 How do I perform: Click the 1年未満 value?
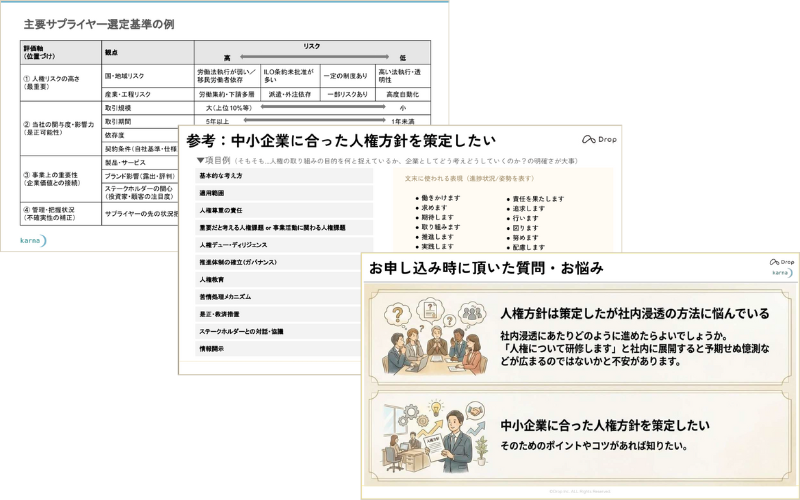[403, 122]
